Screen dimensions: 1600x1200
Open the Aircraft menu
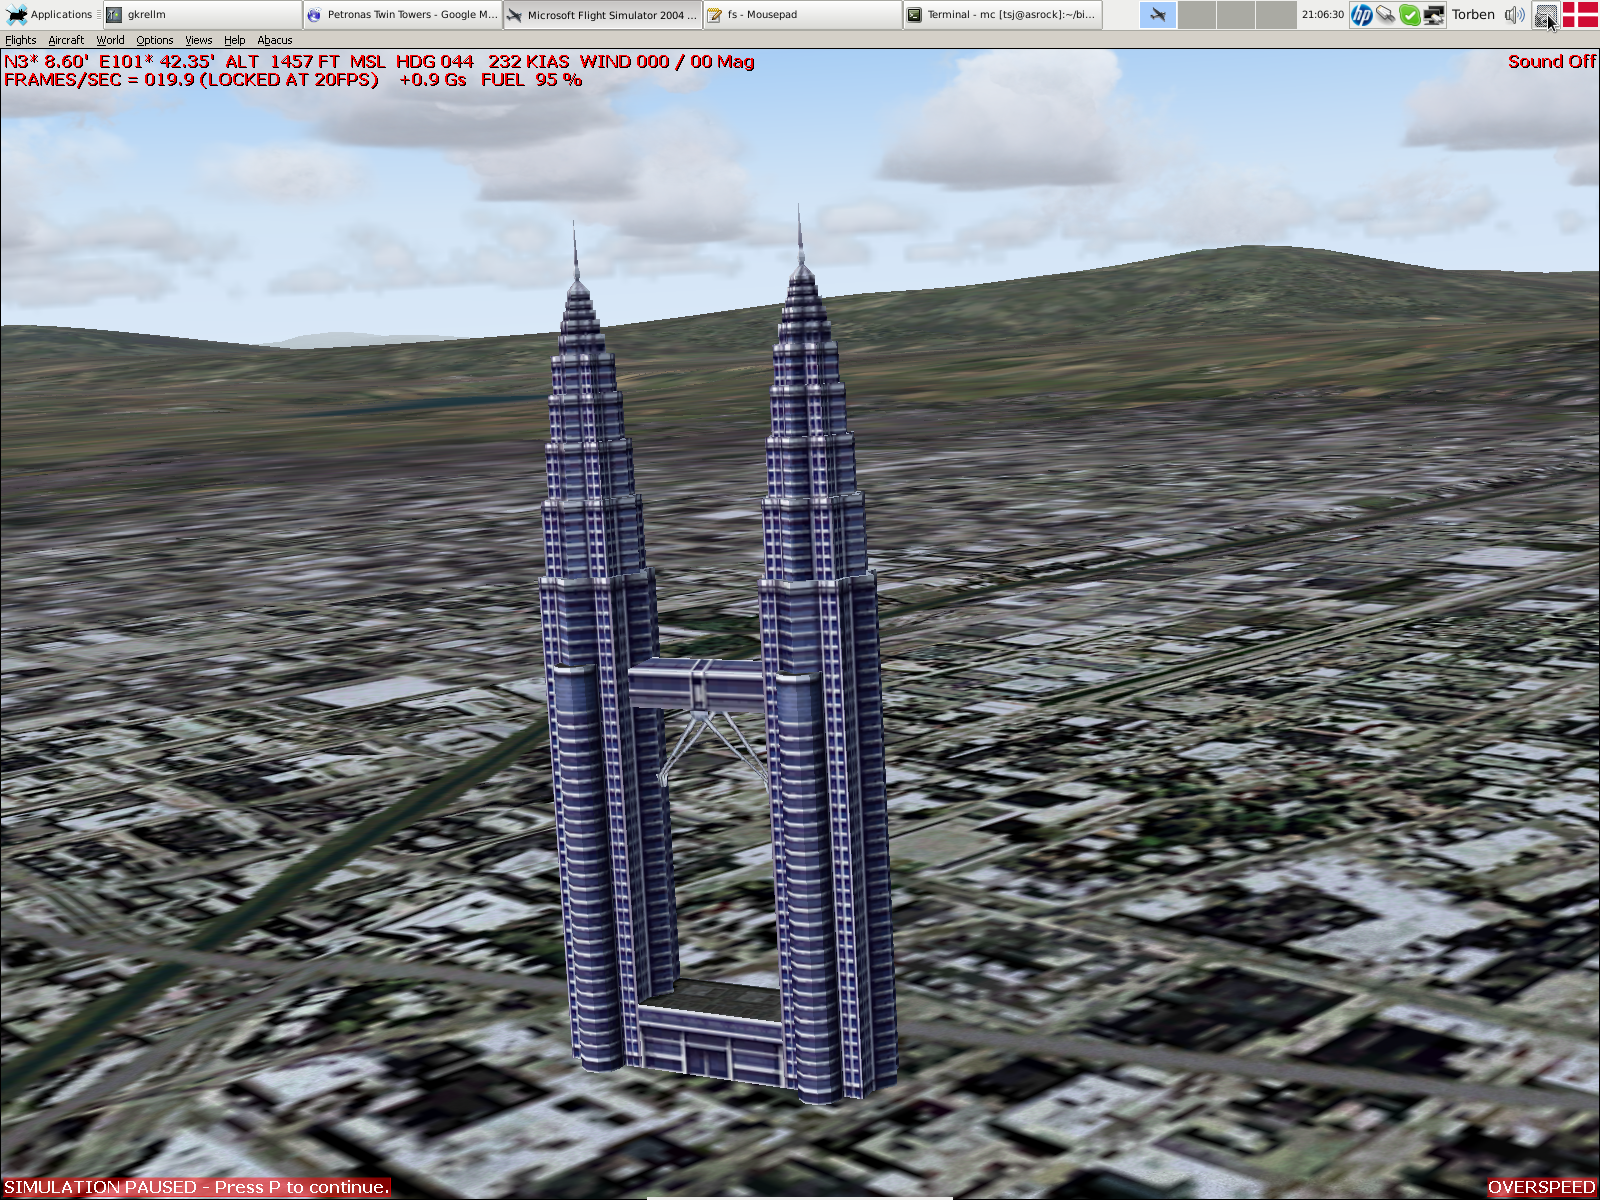point(66,40)
